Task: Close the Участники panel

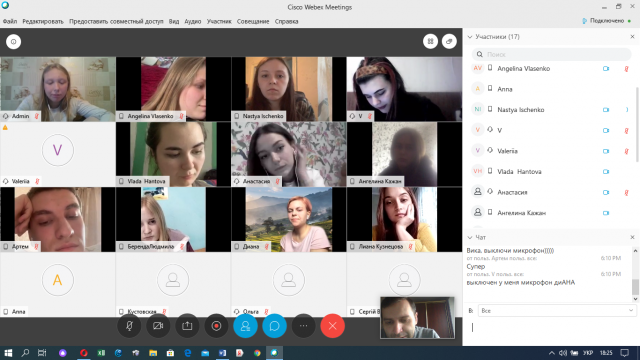Action: (632, 37)
